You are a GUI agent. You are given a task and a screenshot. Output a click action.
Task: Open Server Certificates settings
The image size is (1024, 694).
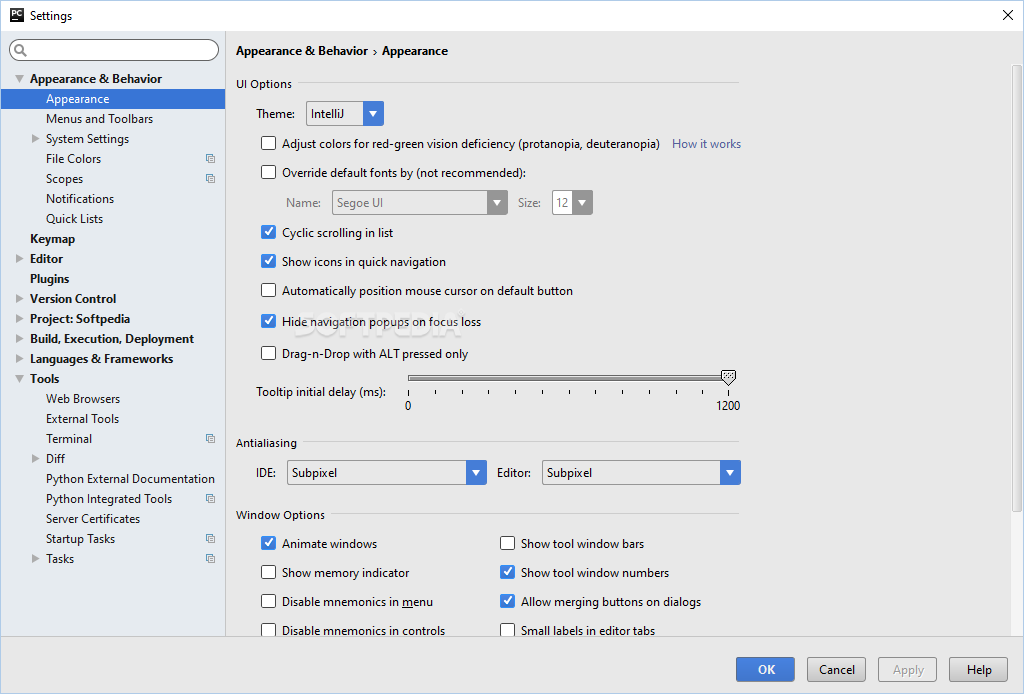pos(93,519)
